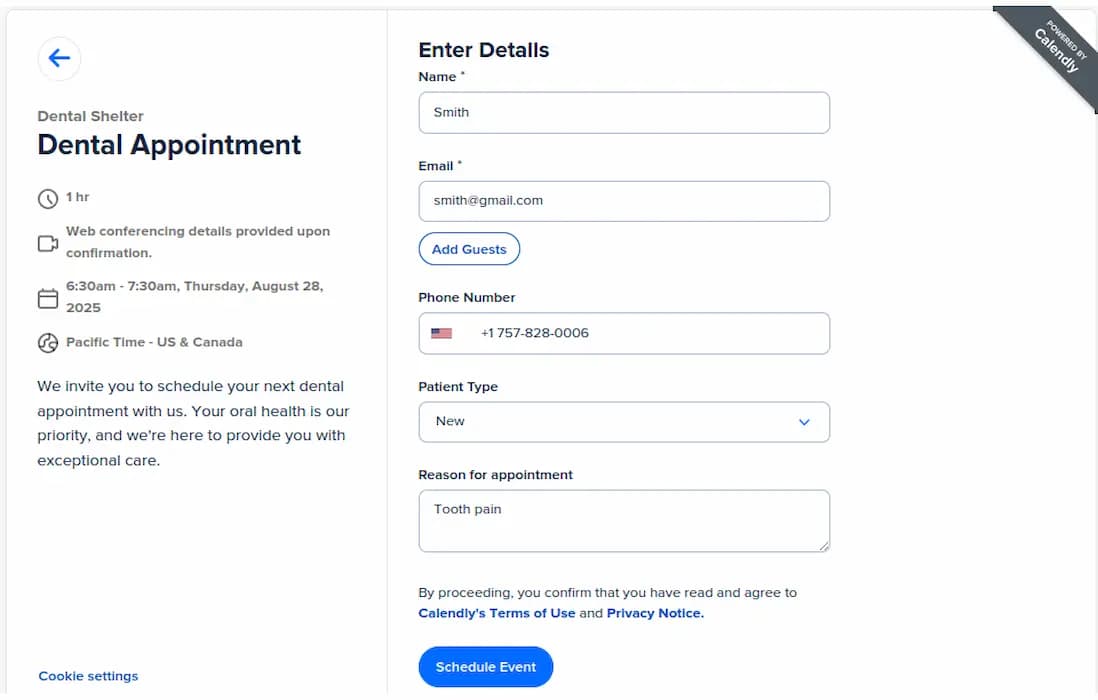The image size is (1098, 700).
Task: Expand the Patient Type dropdown chevron
Action: coord(804,422)
